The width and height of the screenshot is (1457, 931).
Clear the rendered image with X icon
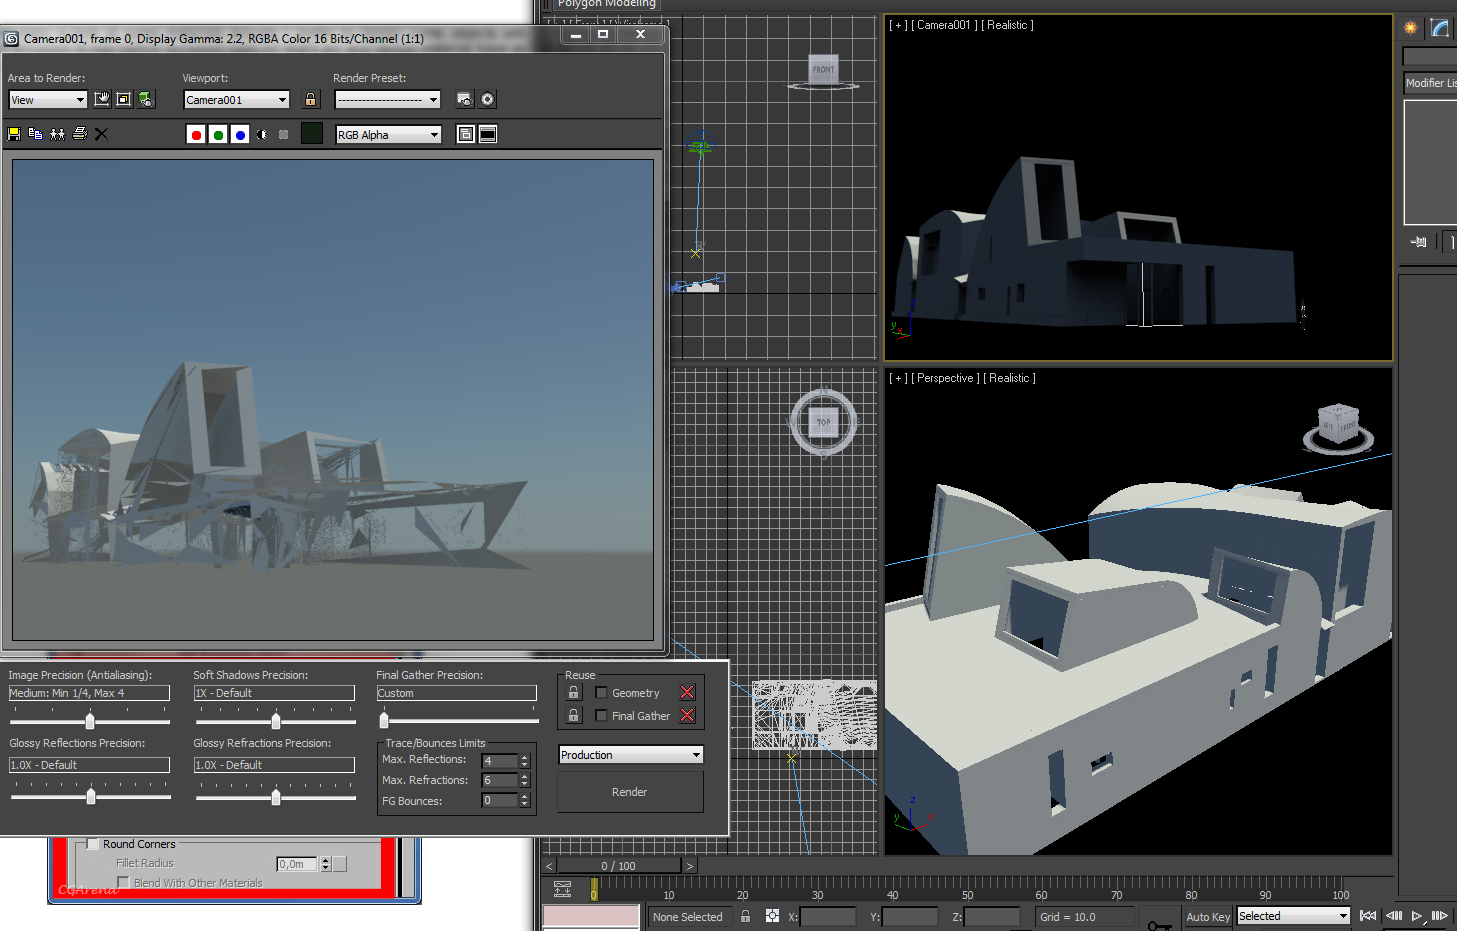click(x=101, y=134)
